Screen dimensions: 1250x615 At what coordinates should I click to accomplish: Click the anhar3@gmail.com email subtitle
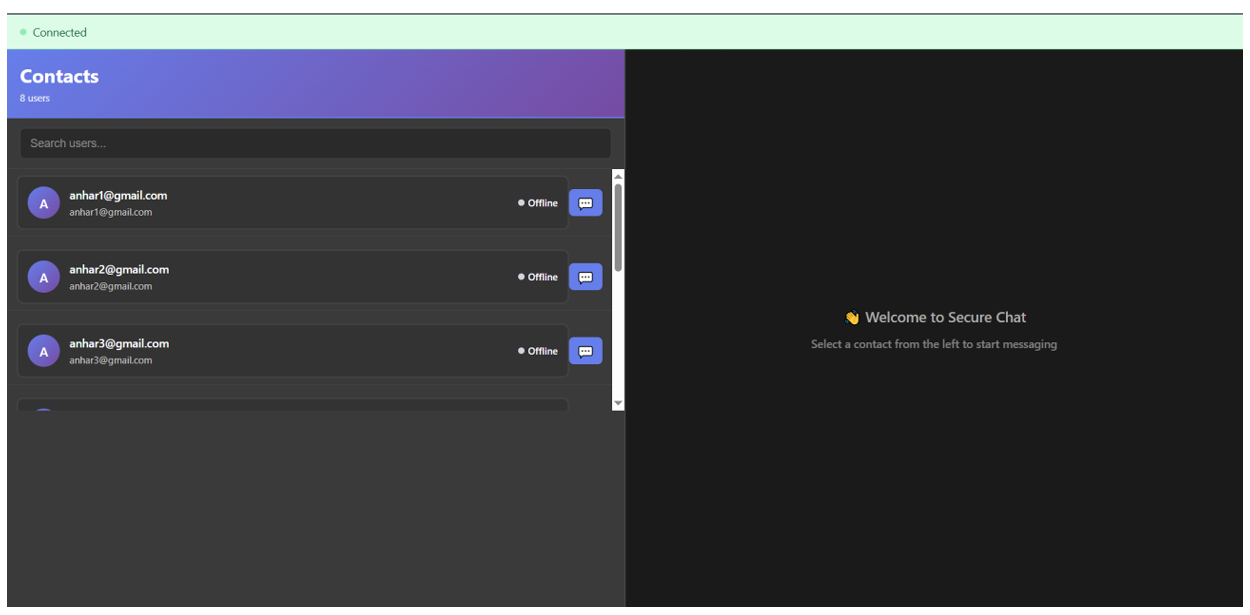[110, 360]
